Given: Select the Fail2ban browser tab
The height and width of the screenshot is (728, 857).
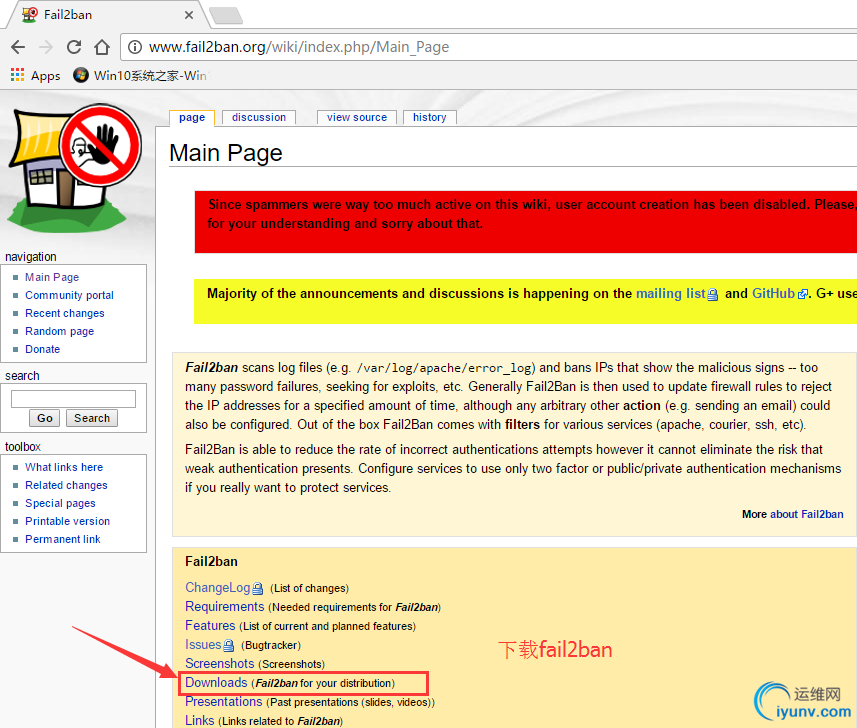Looking at the screenshot, I should (x=107, y=15).
